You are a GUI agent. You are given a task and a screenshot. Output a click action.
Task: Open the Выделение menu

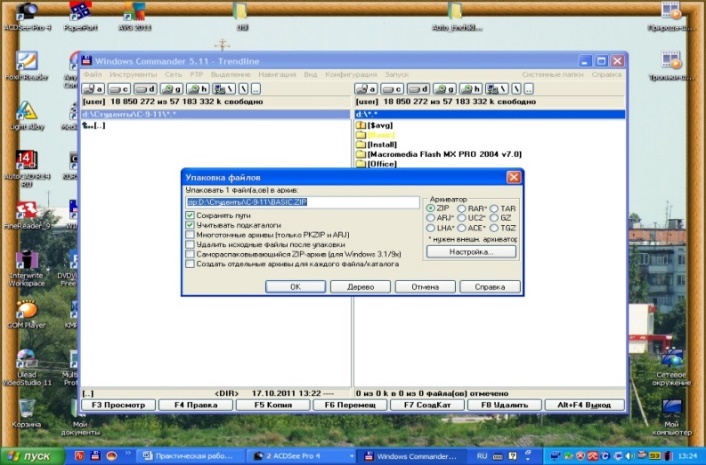coord(231,74)
